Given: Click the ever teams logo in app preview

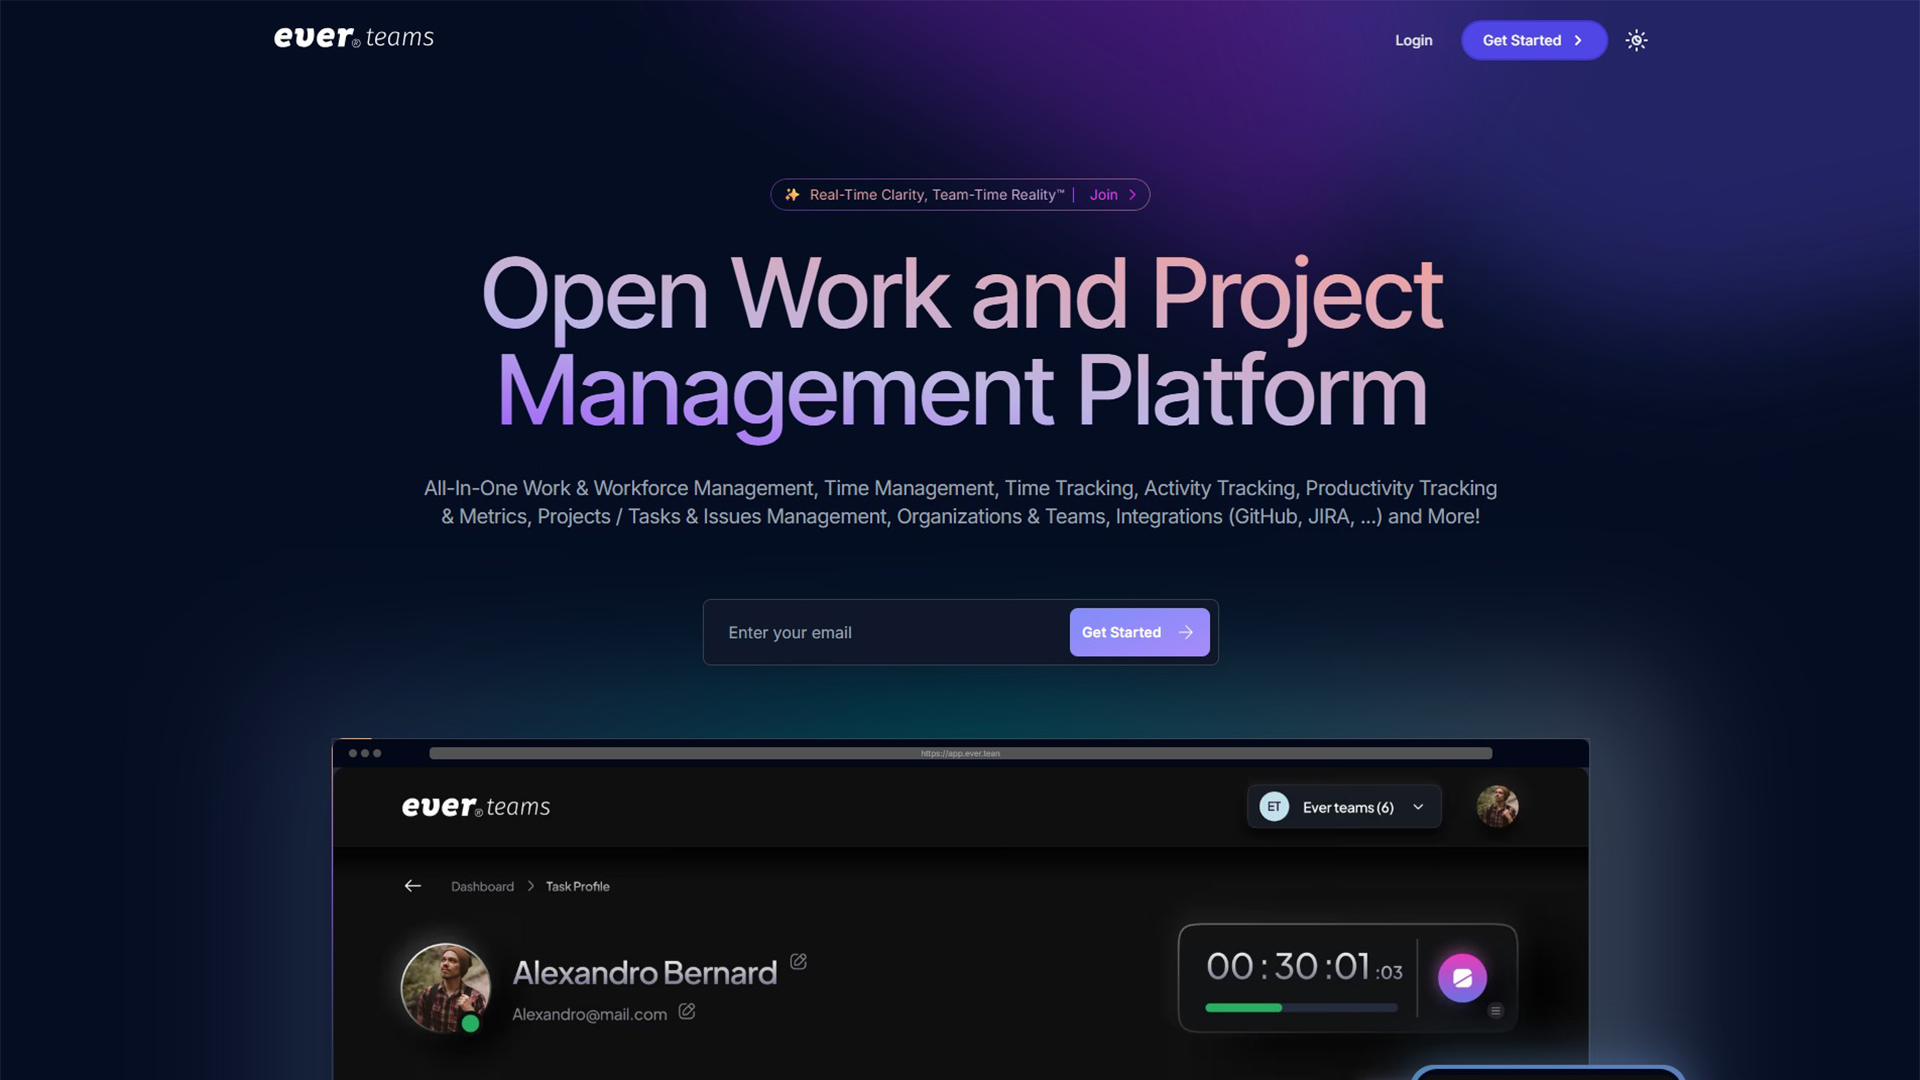Looking at the screenshot, I should [x=476, y=807].
